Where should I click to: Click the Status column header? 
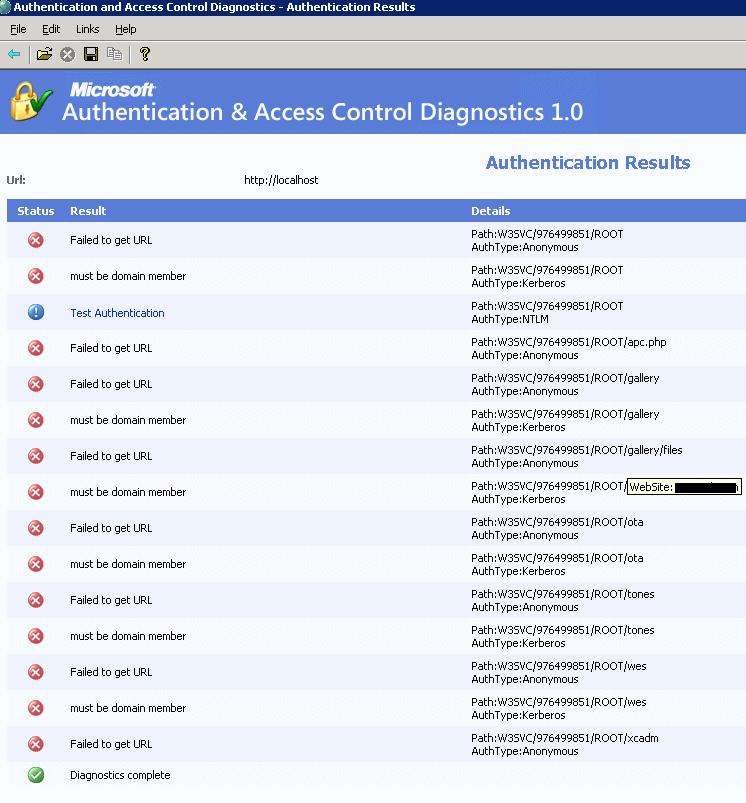pyautogui.click(x=35, y=211)
